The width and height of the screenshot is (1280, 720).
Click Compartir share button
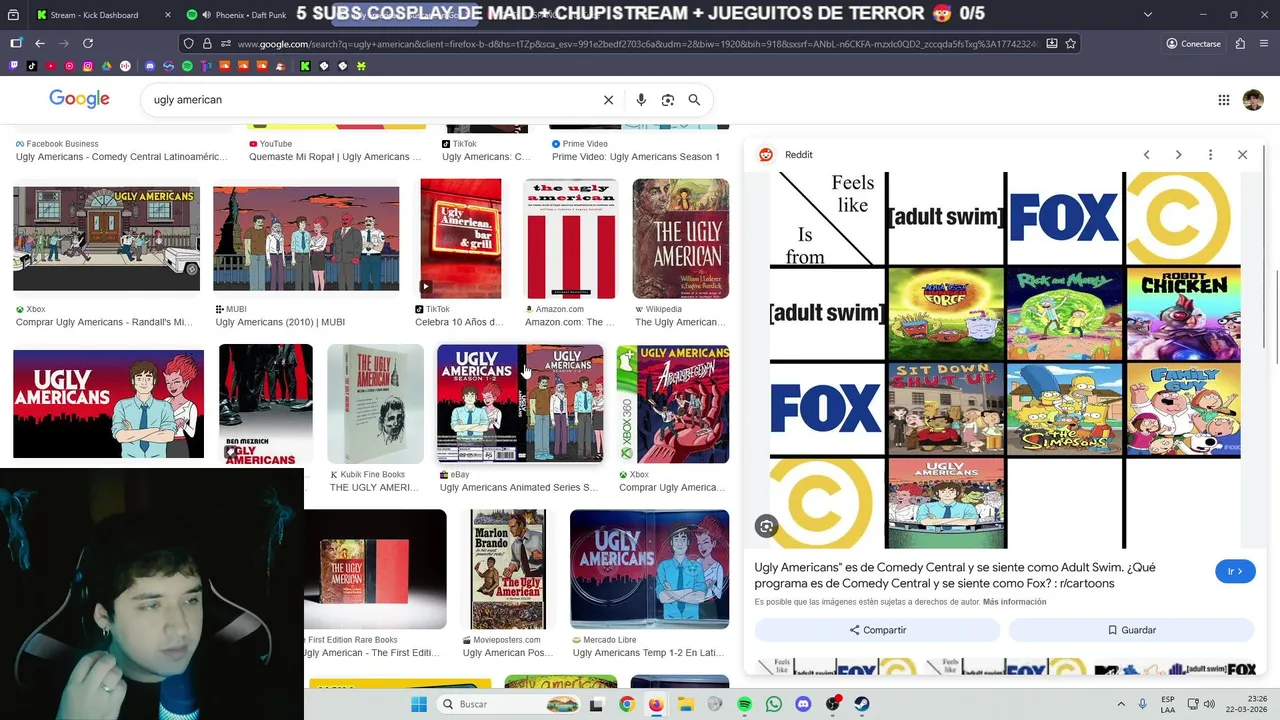tap(877, 630)
